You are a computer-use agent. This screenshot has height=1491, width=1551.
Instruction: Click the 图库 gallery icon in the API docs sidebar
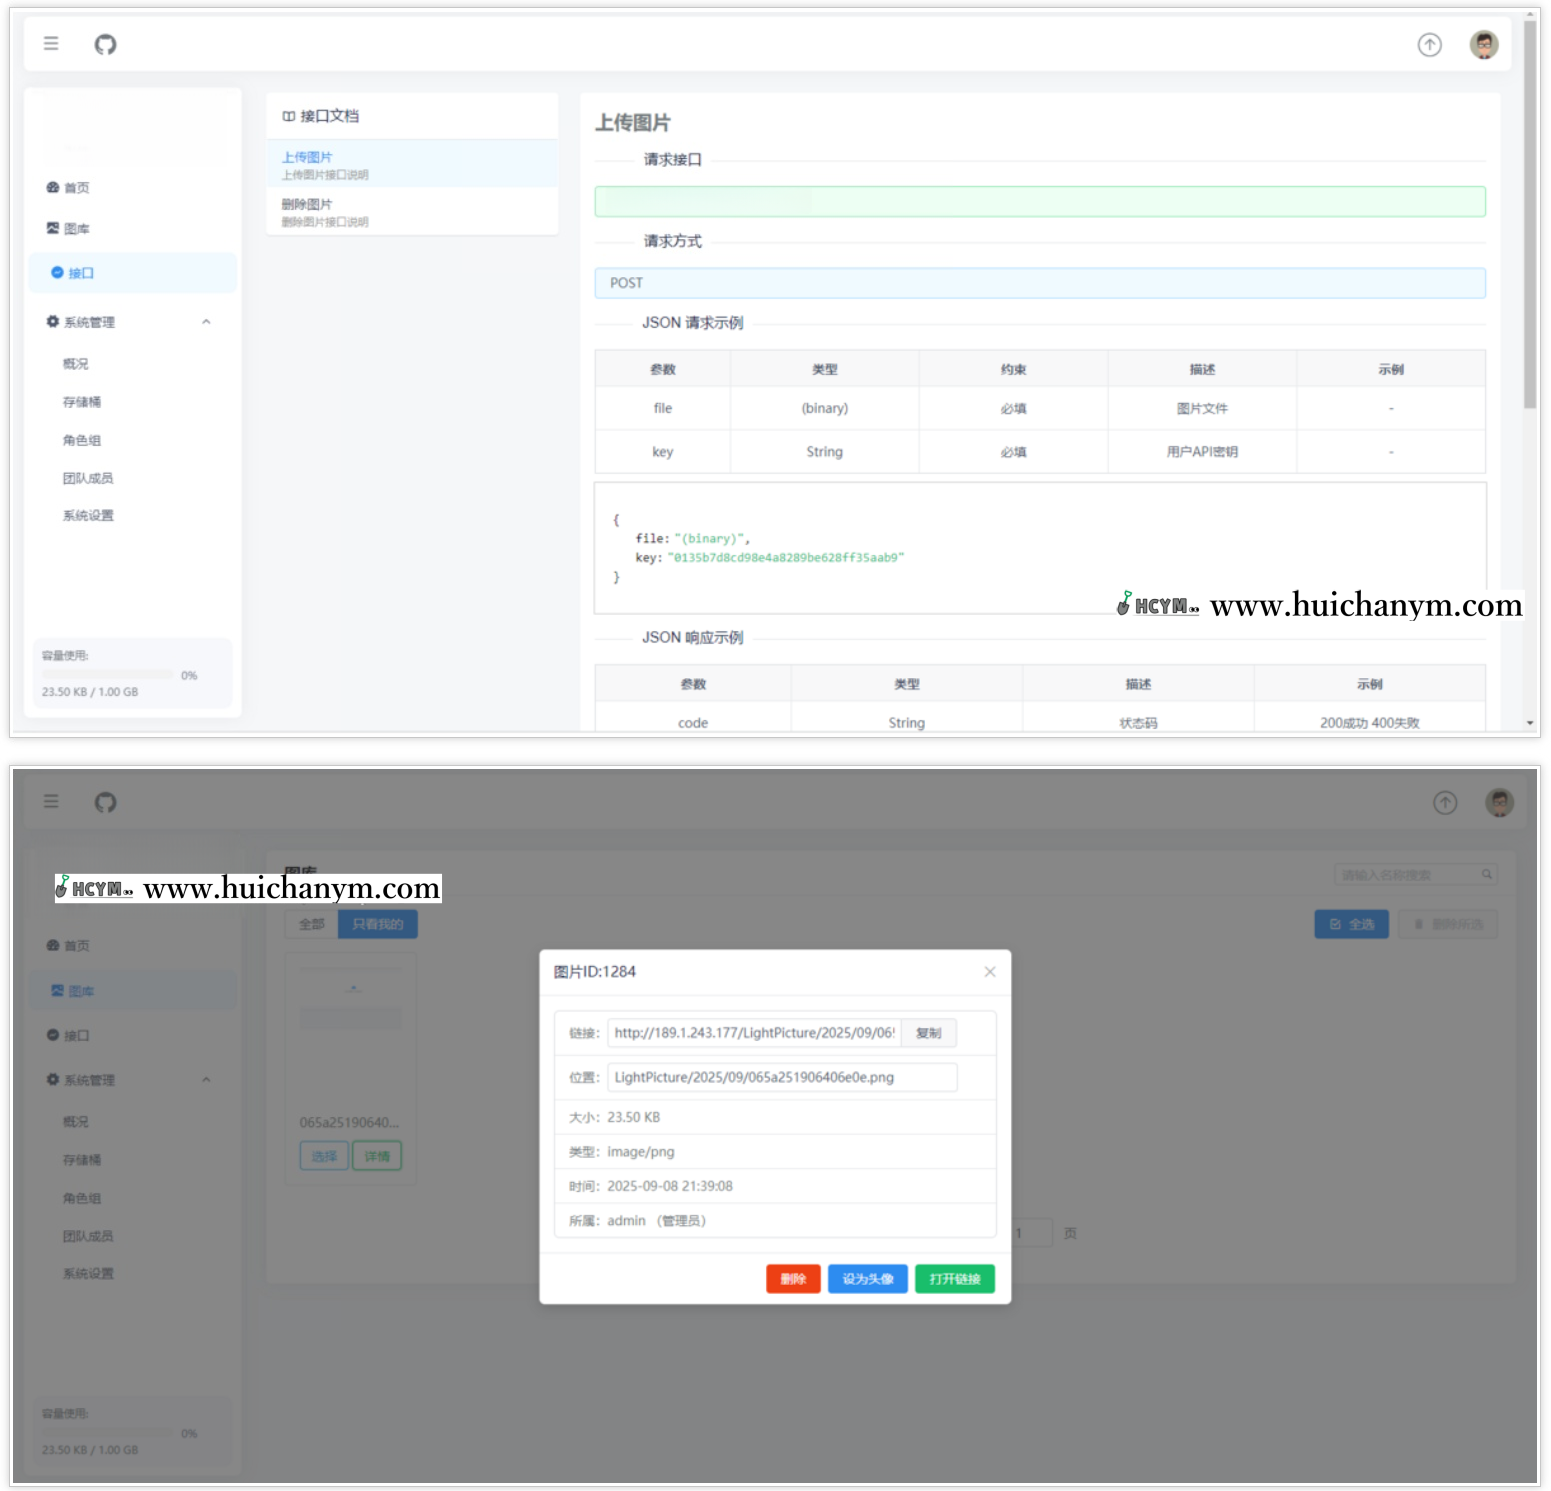tap(53, 229)
